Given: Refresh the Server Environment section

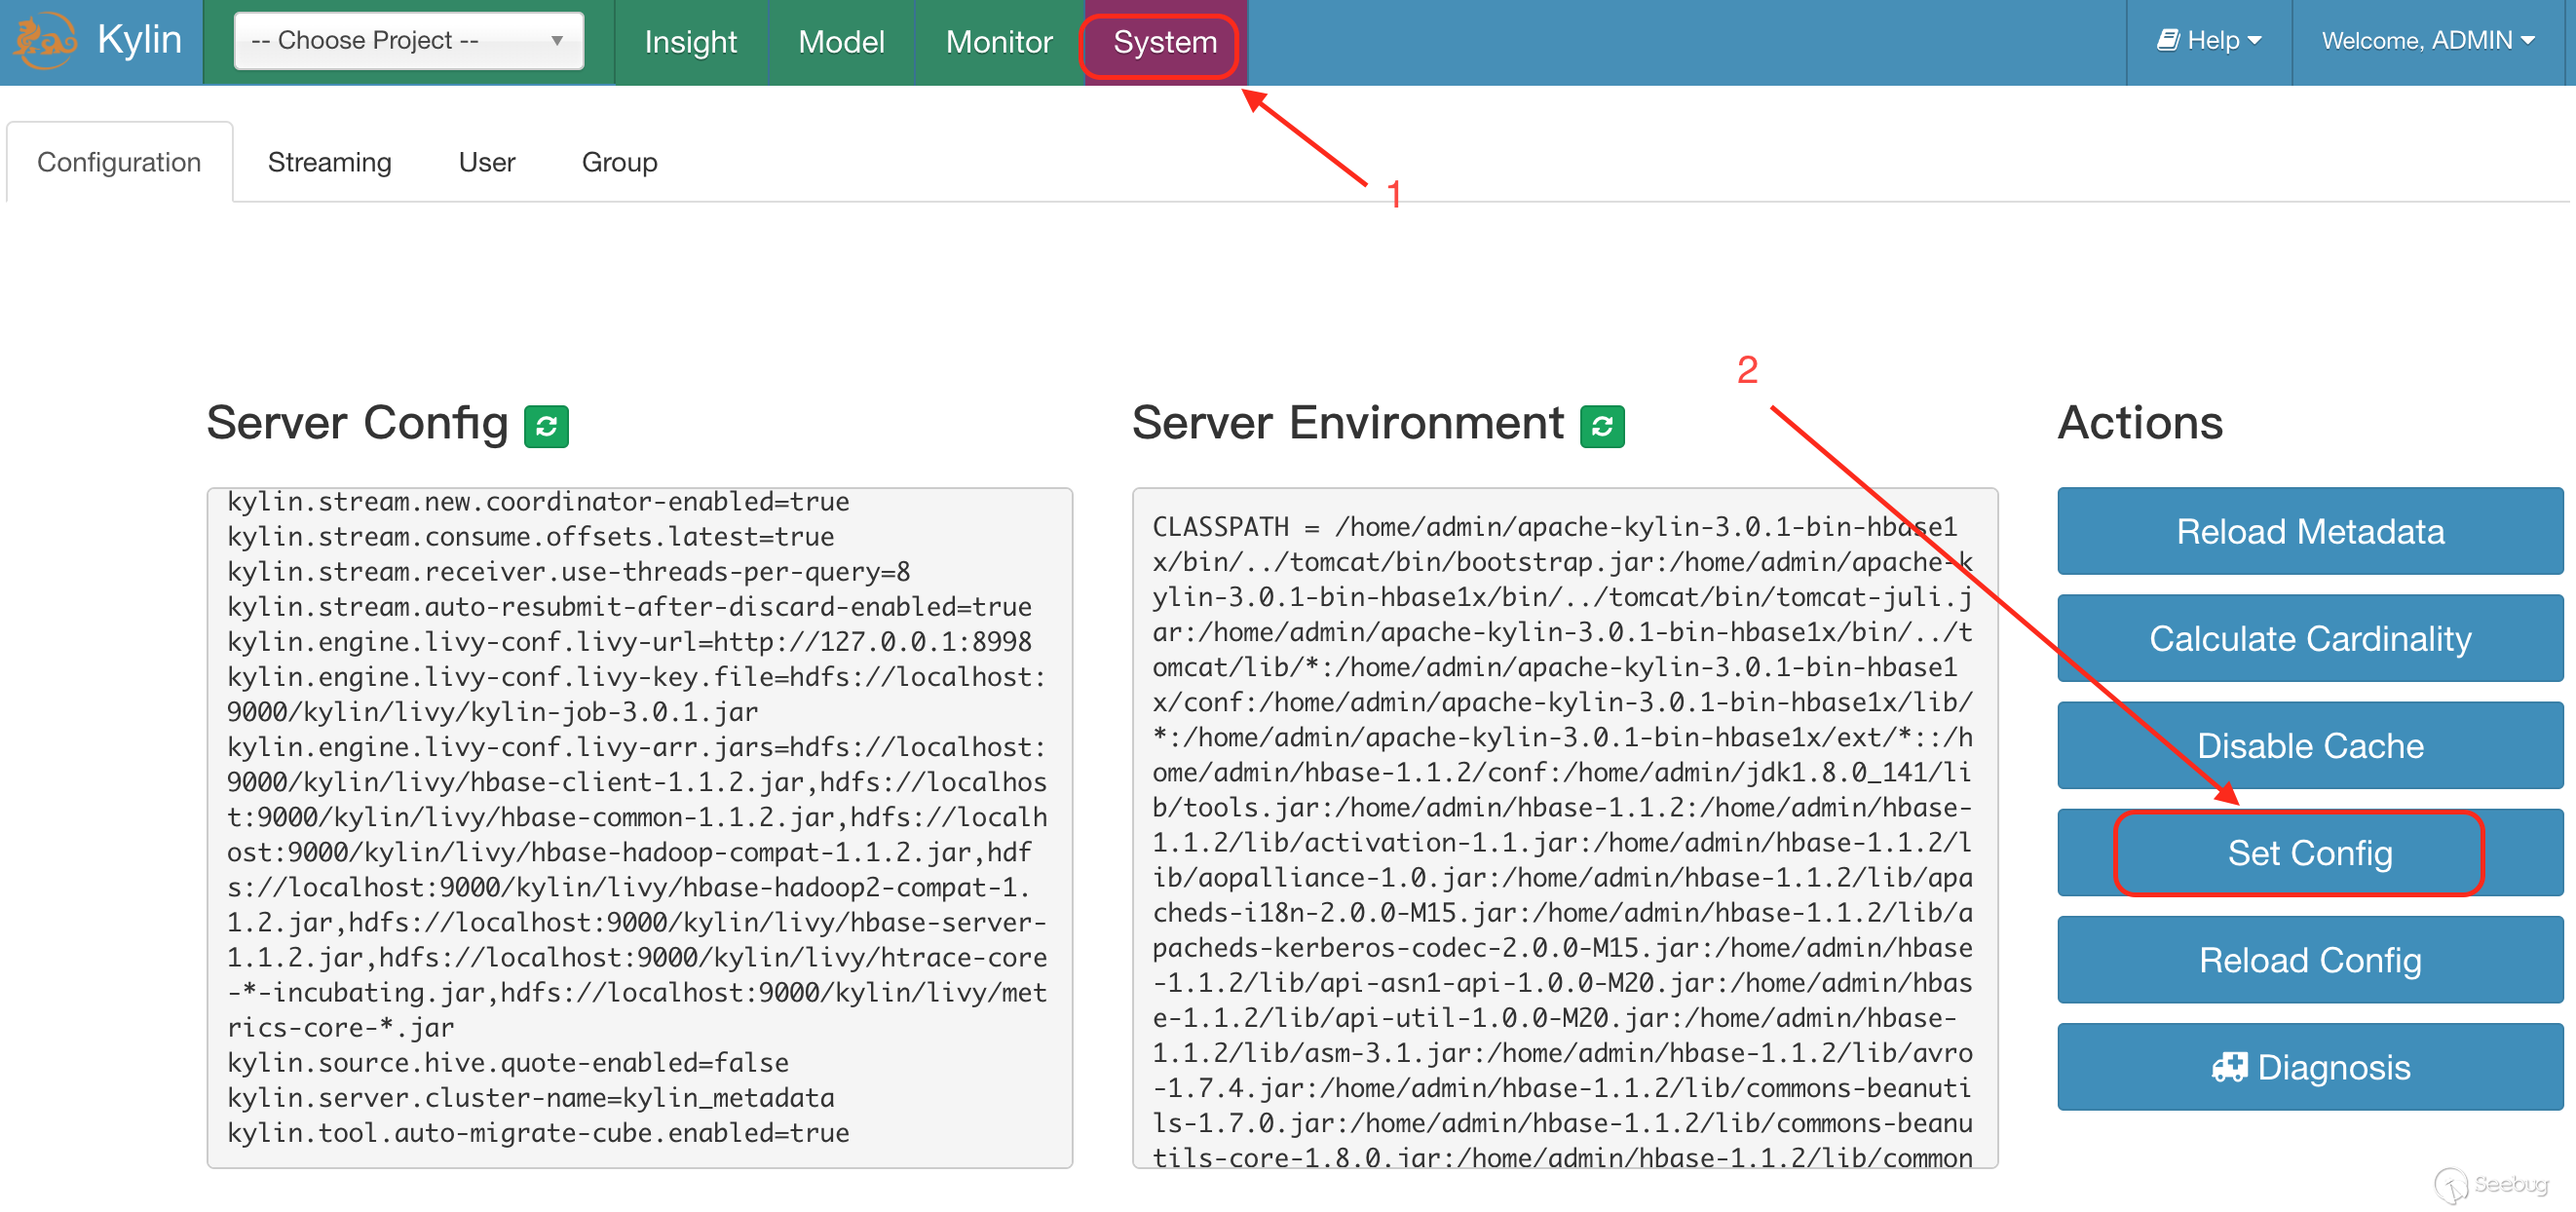Looking at the screenshot, I should (1601, 427).
